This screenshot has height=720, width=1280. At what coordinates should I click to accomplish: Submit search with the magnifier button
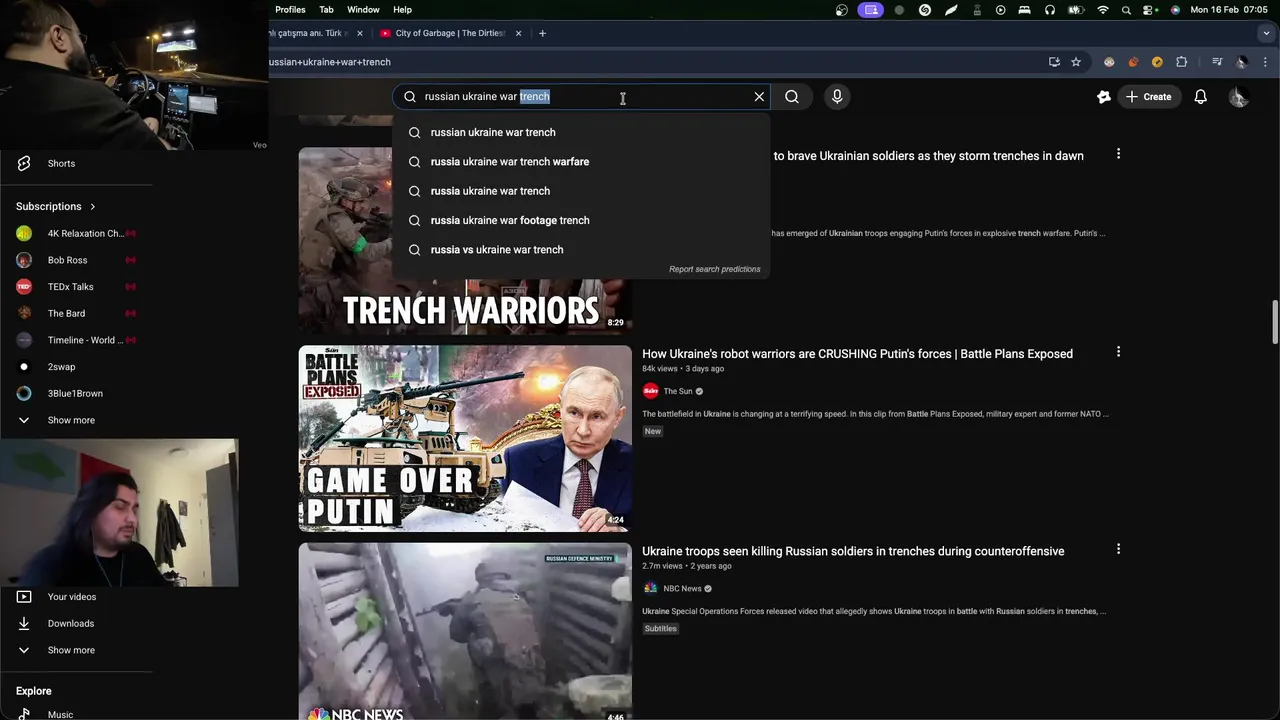point(792,97)
